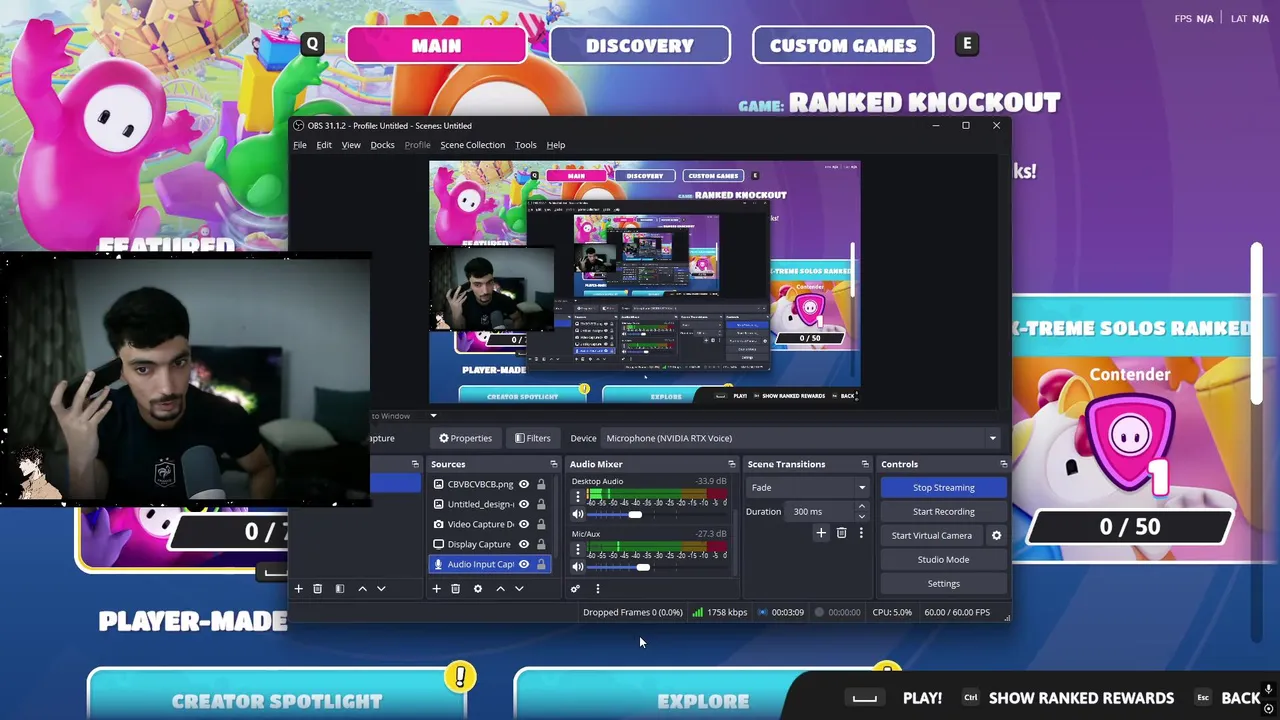Viewport: 1280px width, 720px height.
Task: Move scene up in the Scenes panel
Action: click(362, 589)
